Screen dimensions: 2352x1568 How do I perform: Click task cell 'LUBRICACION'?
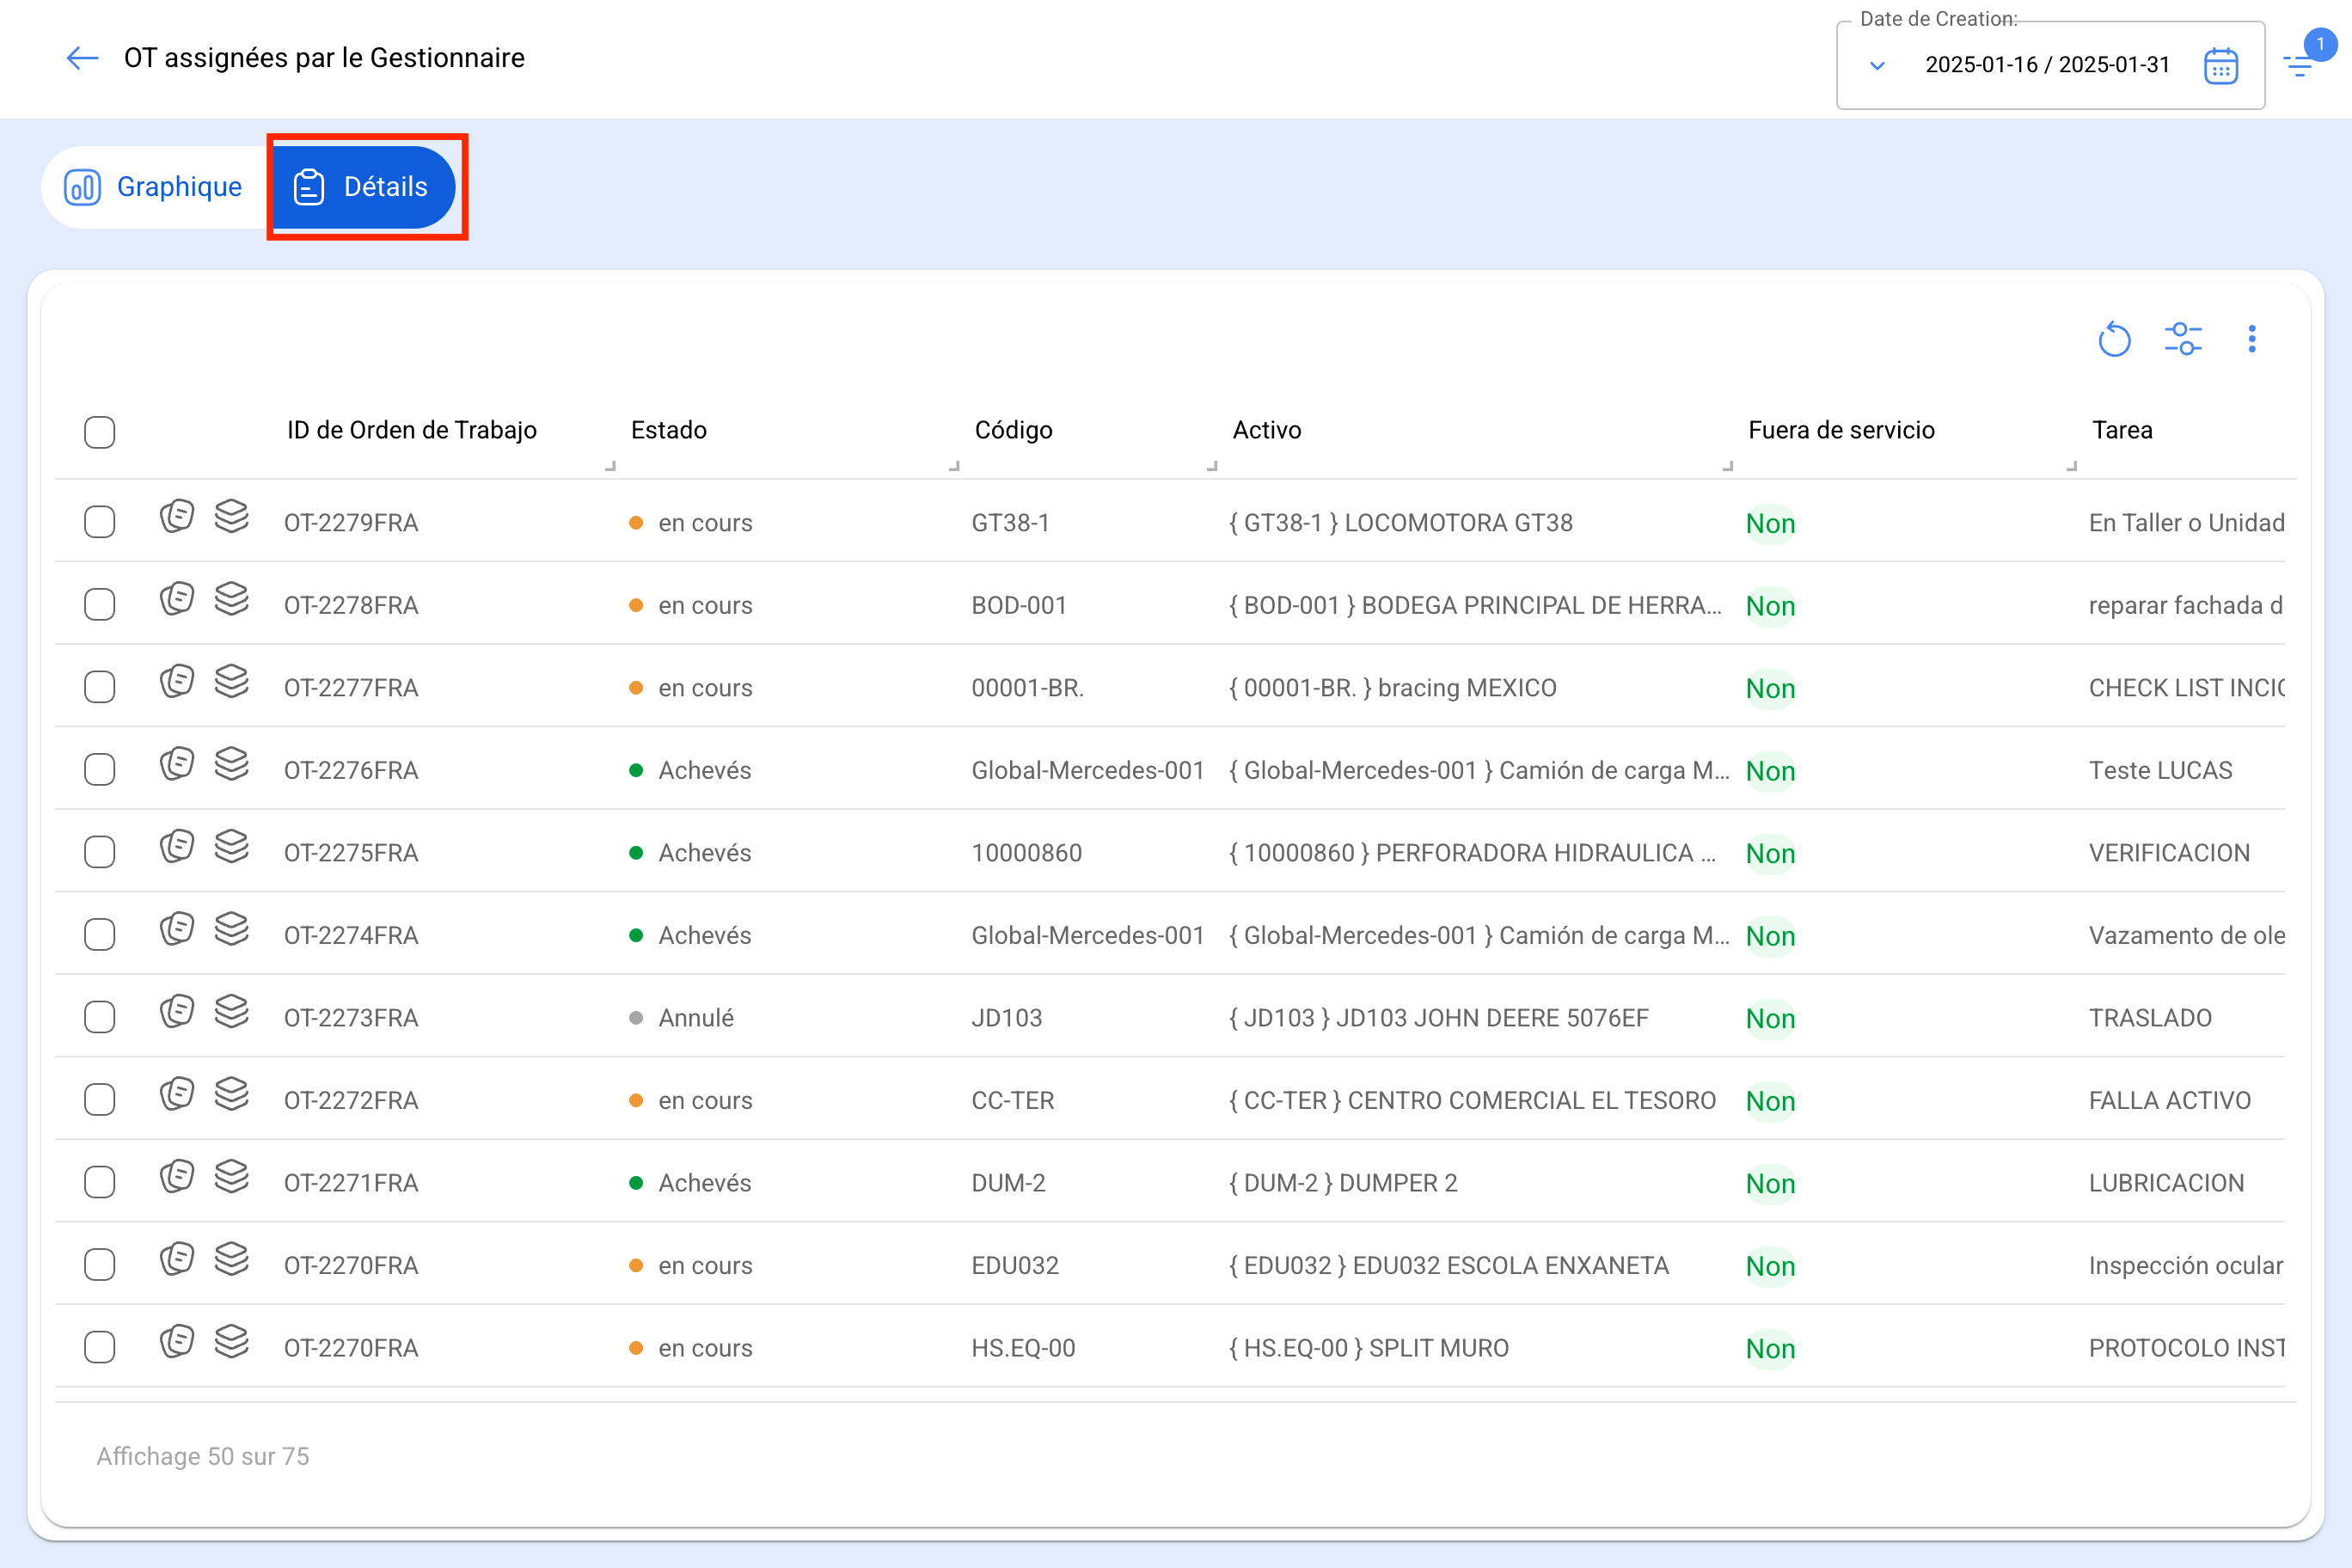2166,1183
